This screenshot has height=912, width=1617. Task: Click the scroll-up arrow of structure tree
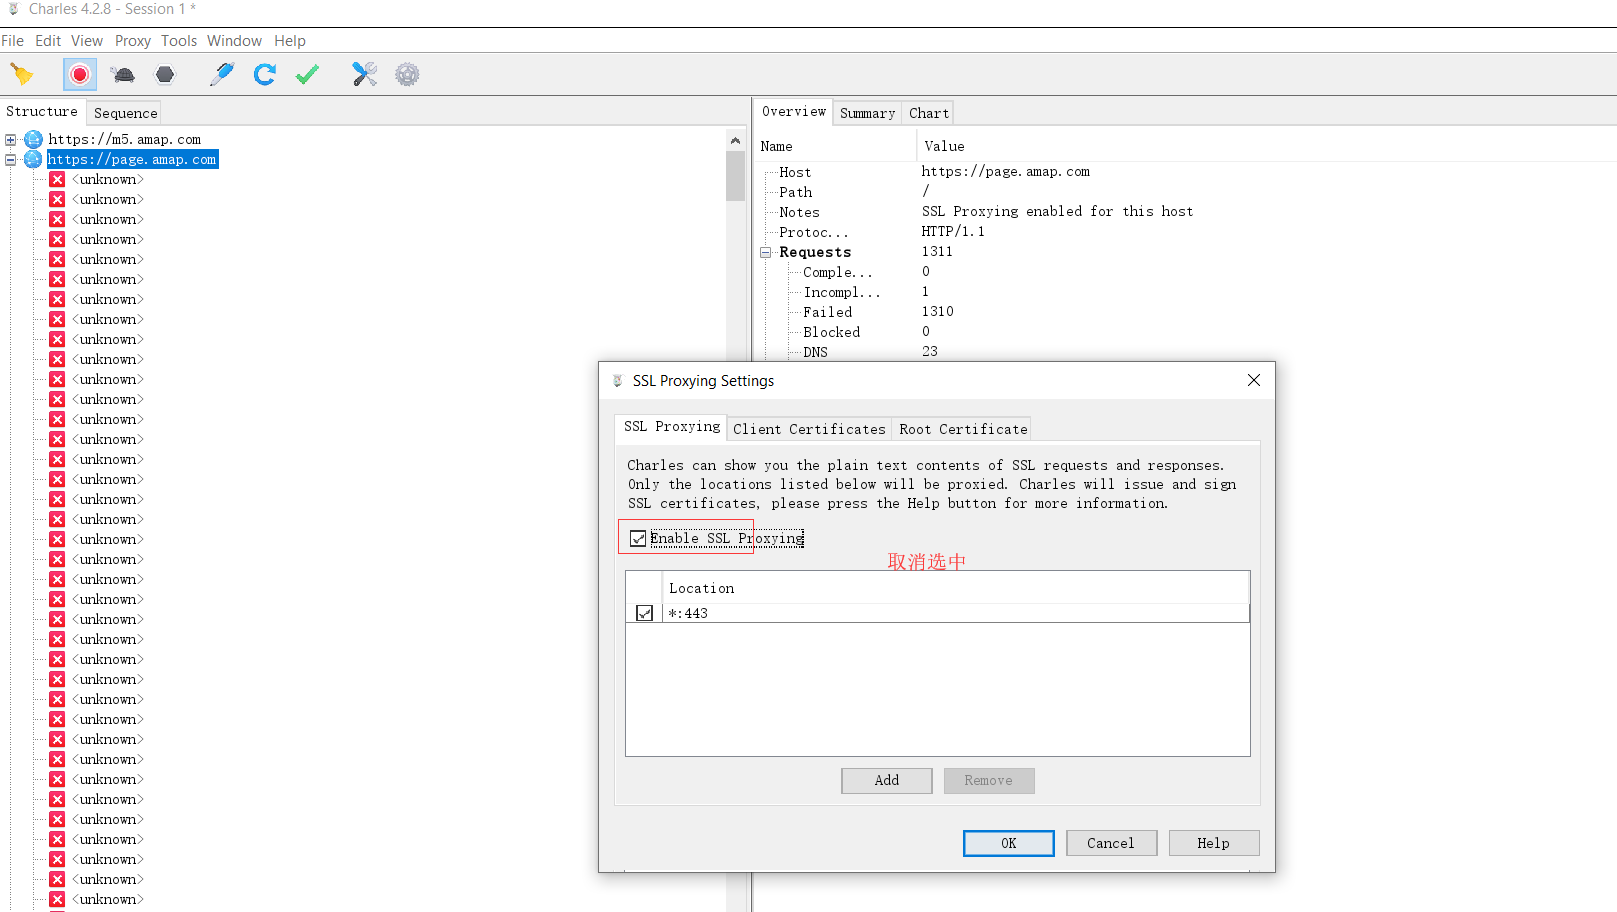[x=735, y=140]
